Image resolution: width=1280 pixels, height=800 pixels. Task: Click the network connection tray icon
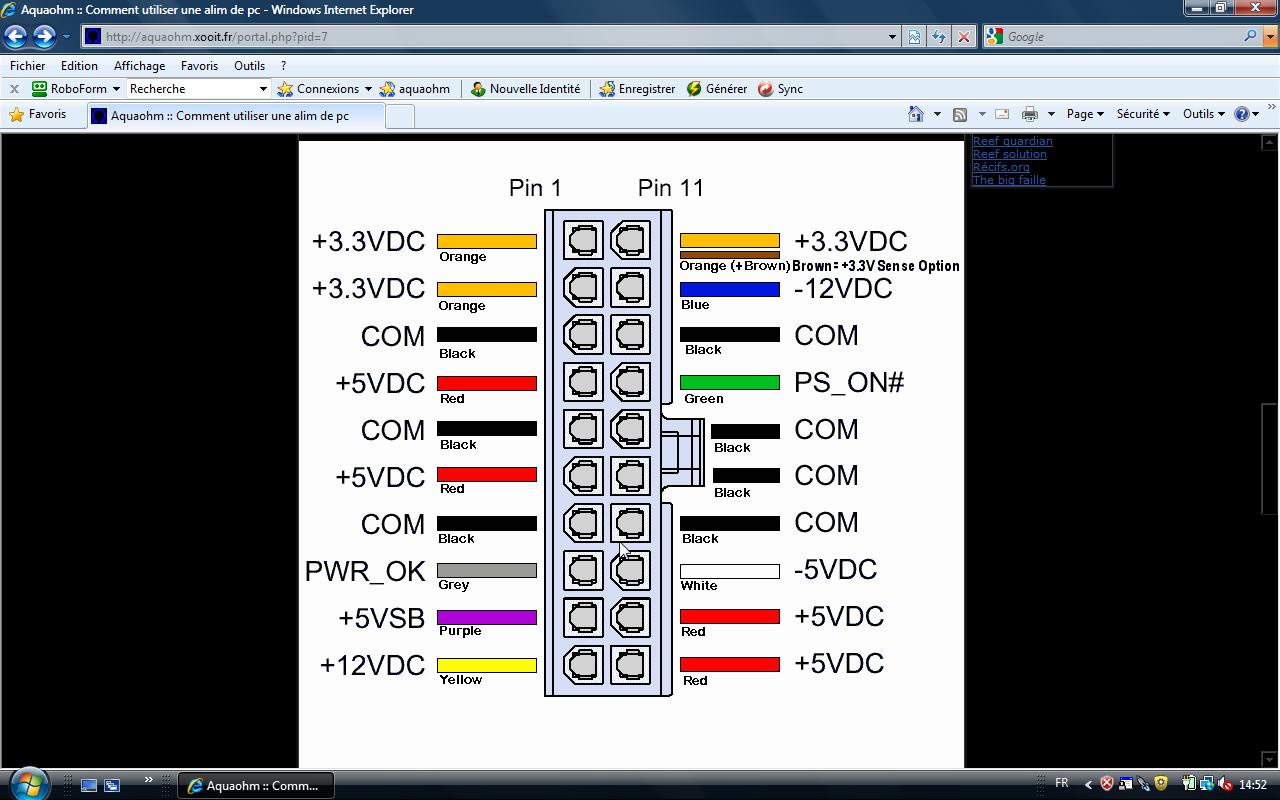1207,785
